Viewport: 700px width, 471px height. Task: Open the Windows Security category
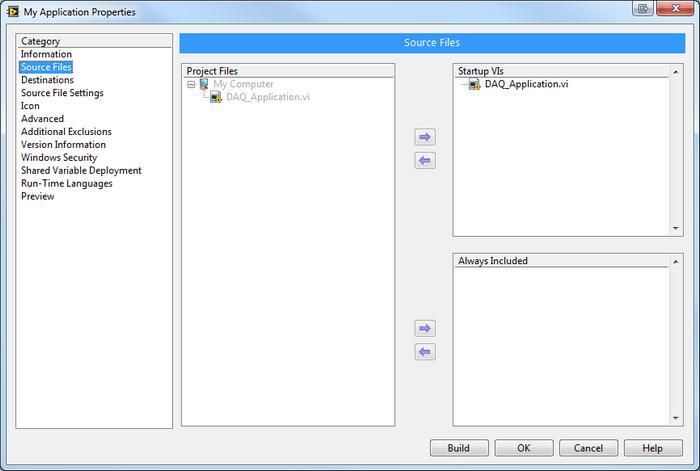[x=59, y=158]
